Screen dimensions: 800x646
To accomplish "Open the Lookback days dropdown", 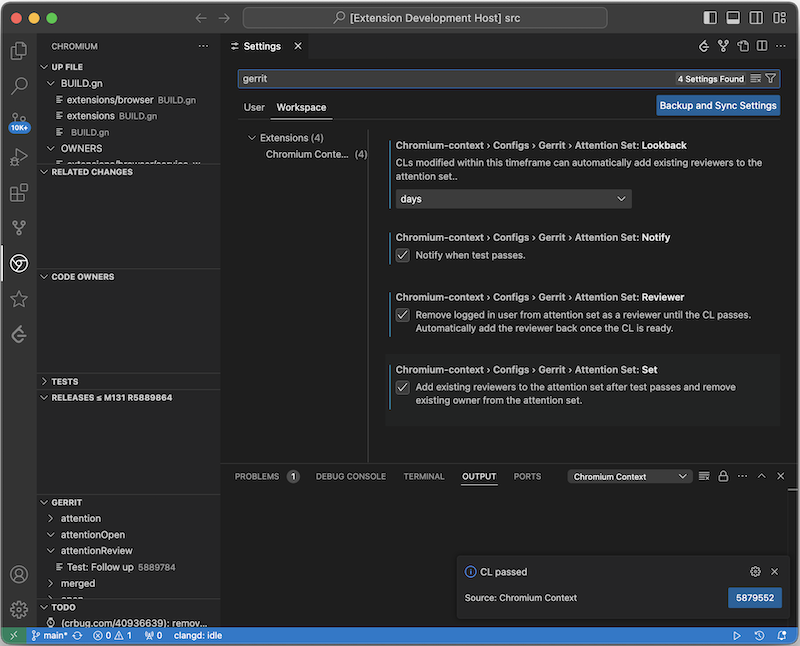I will click(x=513, y=199).
